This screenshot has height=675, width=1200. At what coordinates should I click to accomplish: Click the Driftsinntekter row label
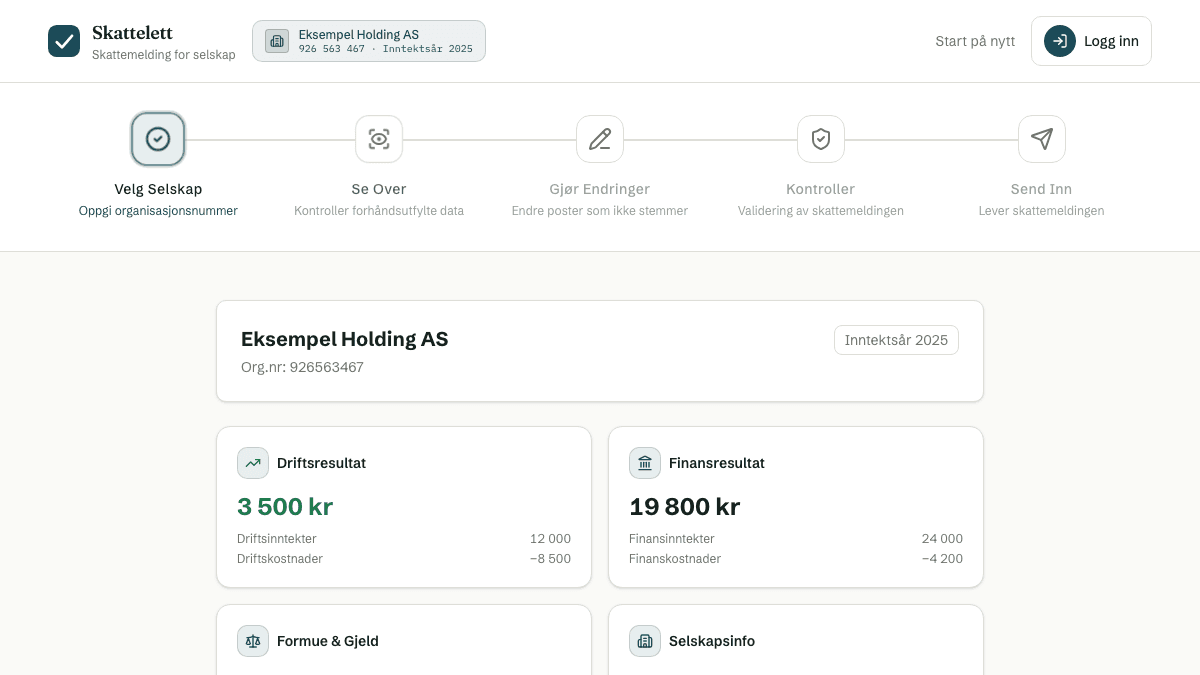277,539
